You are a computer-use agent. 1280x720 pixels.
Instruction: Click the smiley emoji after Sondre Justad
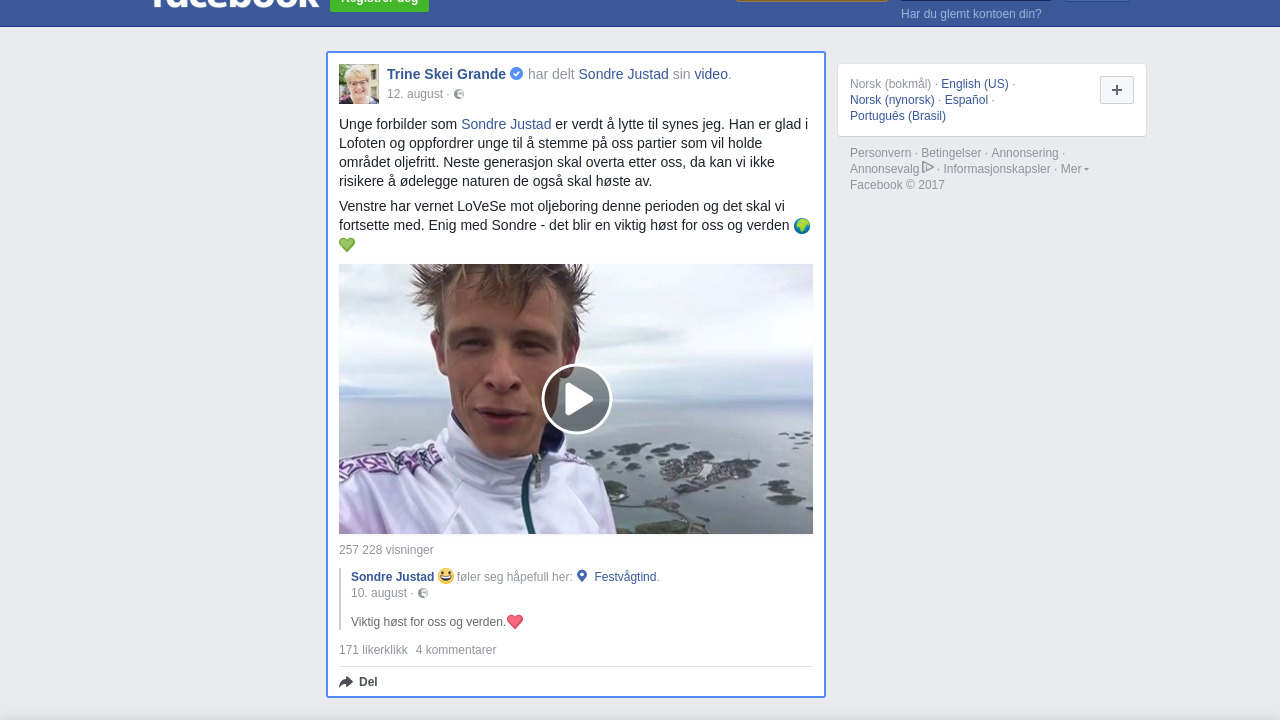pos(446,576)
